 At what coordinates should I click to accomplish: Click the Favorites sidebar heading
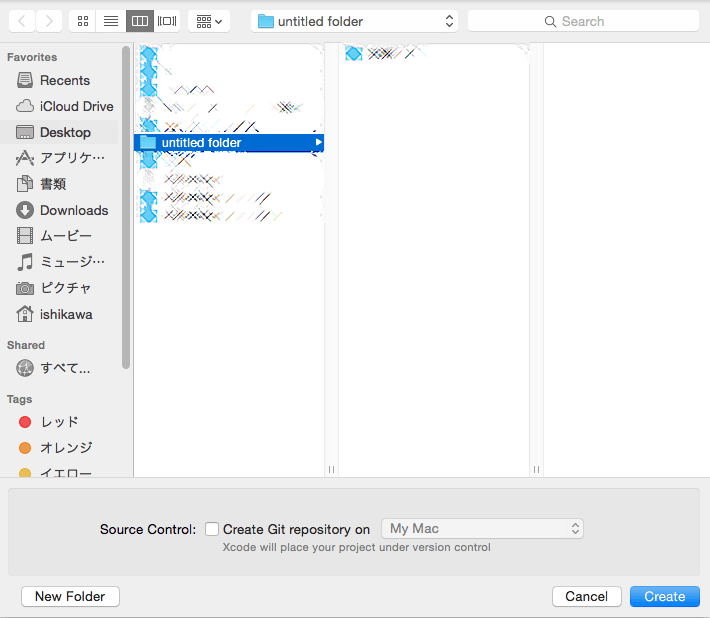click(32, 57)
